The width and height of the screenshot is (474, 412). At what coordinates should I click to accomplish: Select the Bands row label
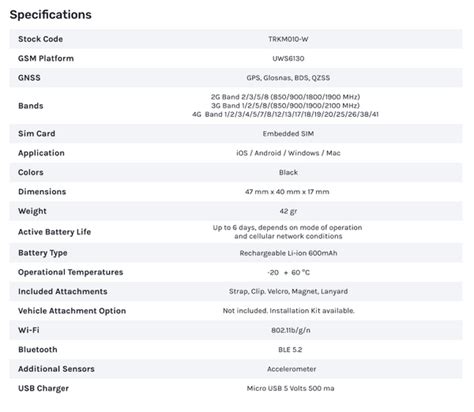point(31,106)
